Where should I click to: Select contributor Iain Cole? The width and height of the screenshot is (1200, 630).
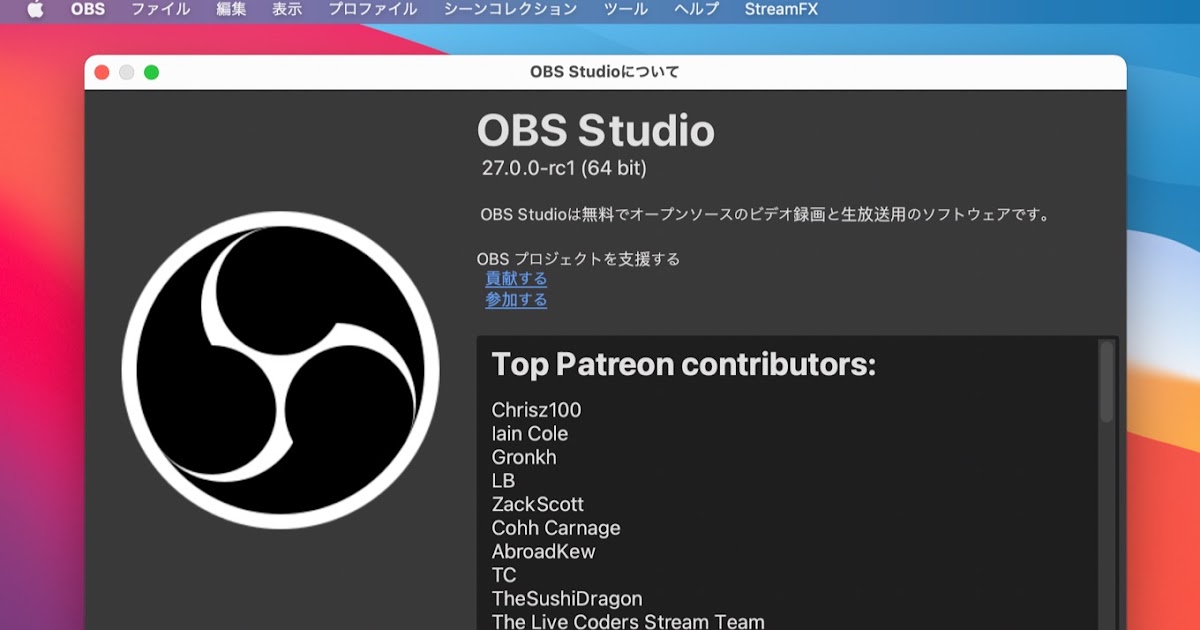530,434
